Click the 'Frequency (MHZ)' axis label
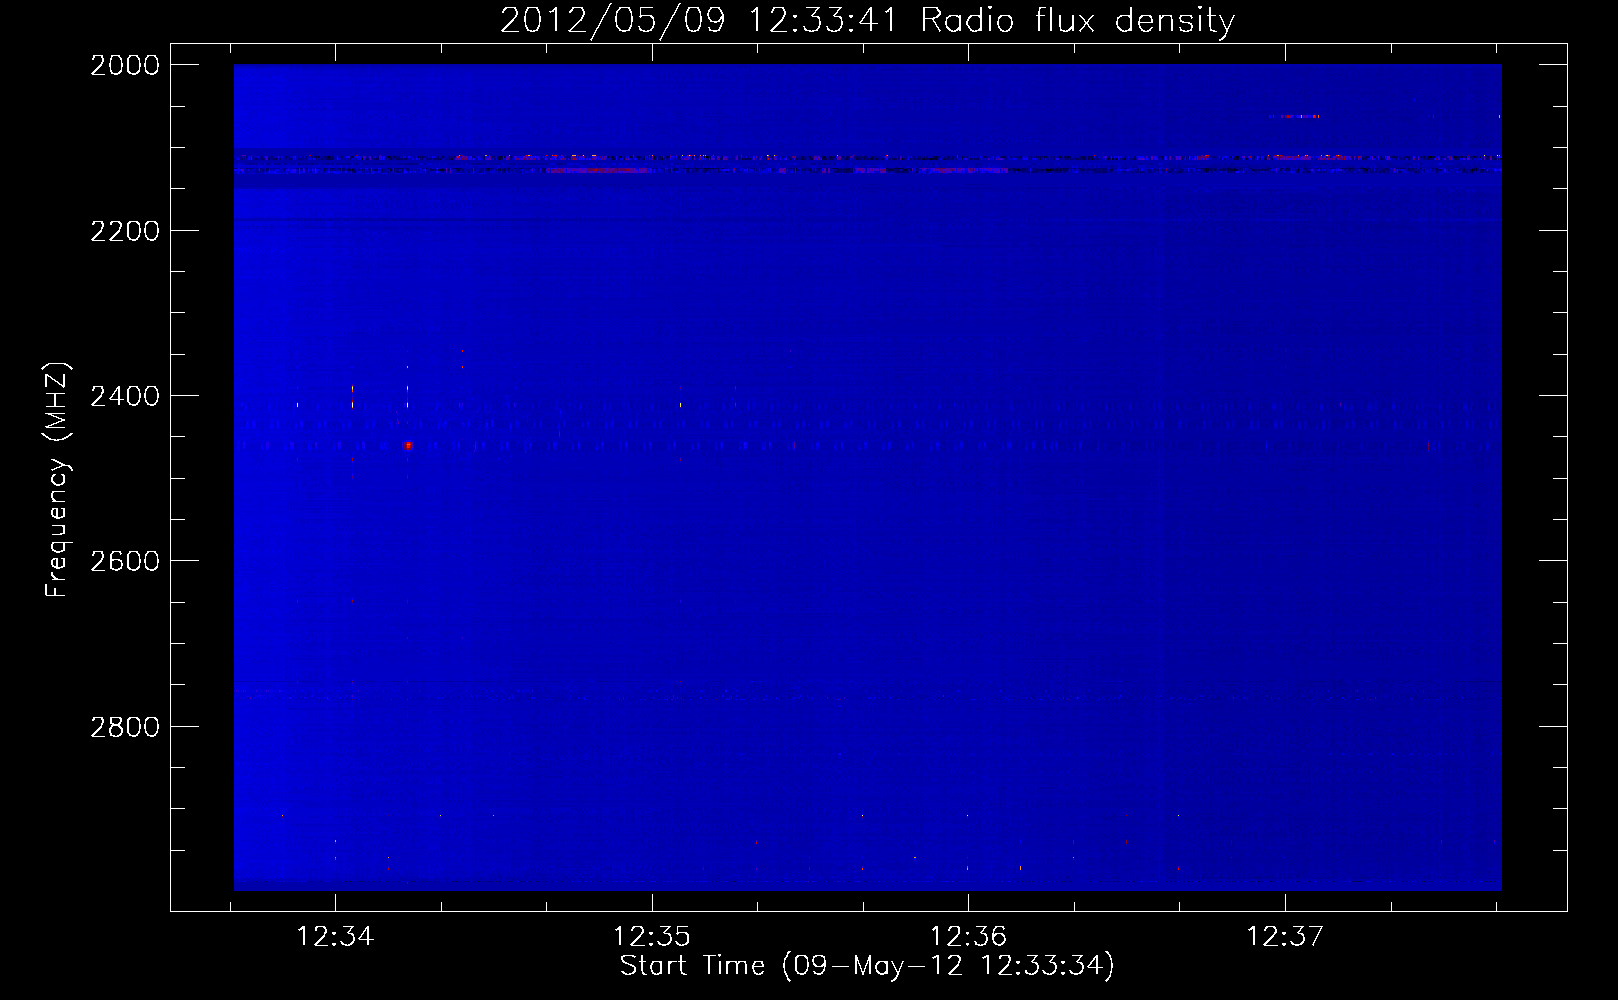 click(57, 480)
